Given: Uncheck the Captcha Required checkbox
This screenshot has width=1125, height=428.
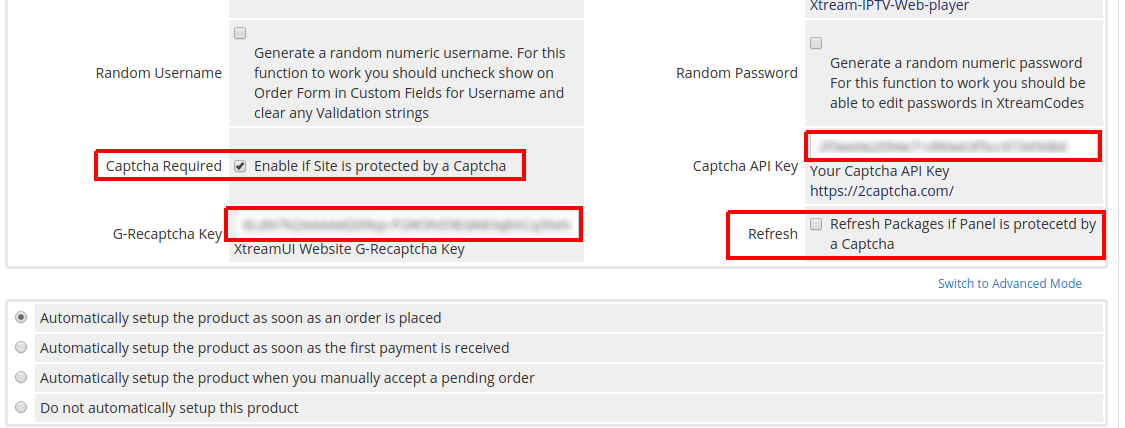Looking at the screenshot, I should 240,166.
